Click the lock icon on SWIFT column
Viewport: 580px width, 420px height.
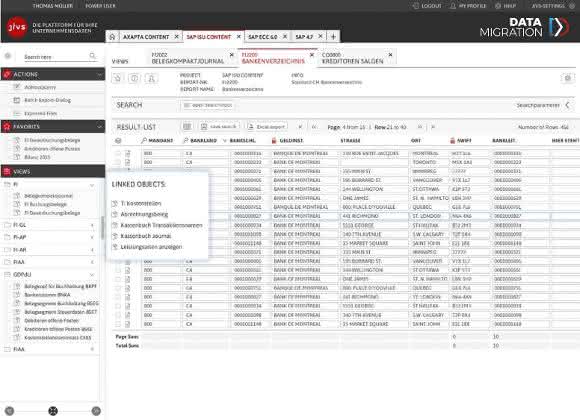(x=452, y=141)
